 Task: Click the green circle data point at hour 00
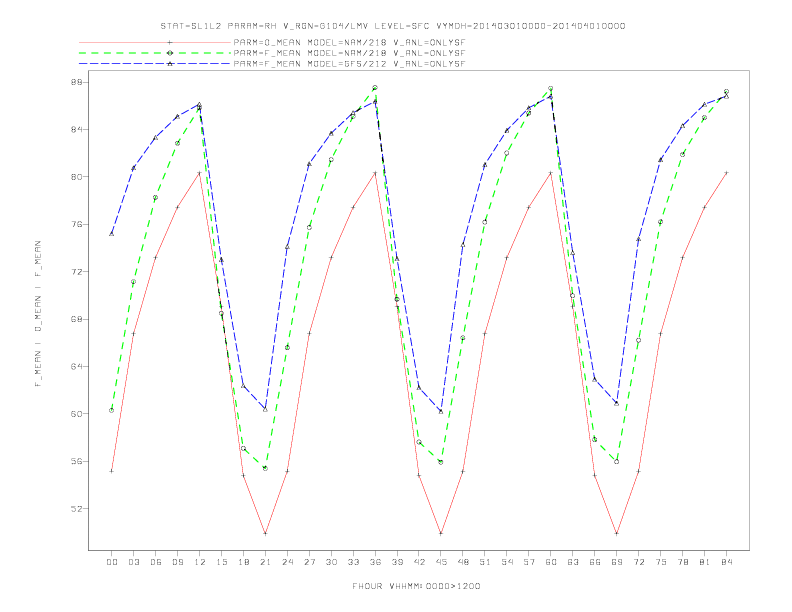tap(112, 410)
